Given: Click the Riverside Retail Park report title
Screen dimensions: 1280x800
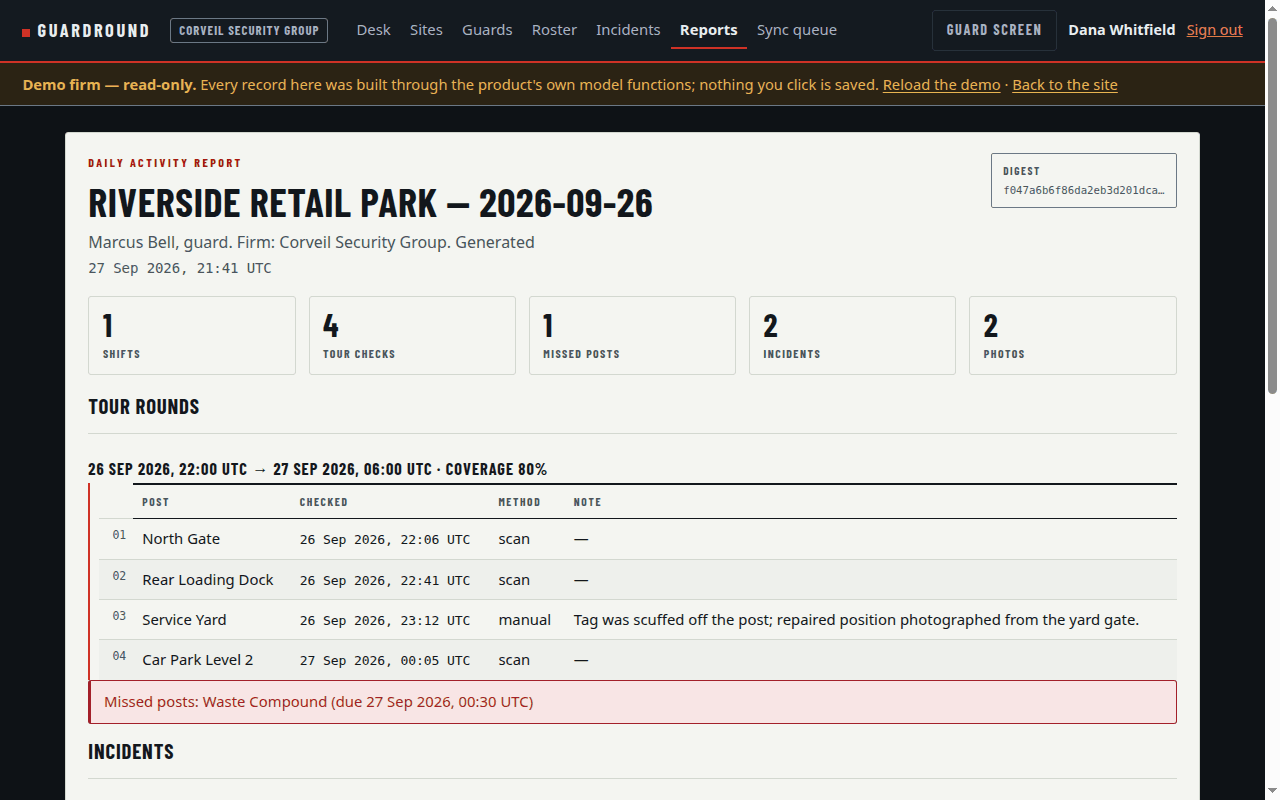Looking at the screenshot, I should tap(371, 204).
